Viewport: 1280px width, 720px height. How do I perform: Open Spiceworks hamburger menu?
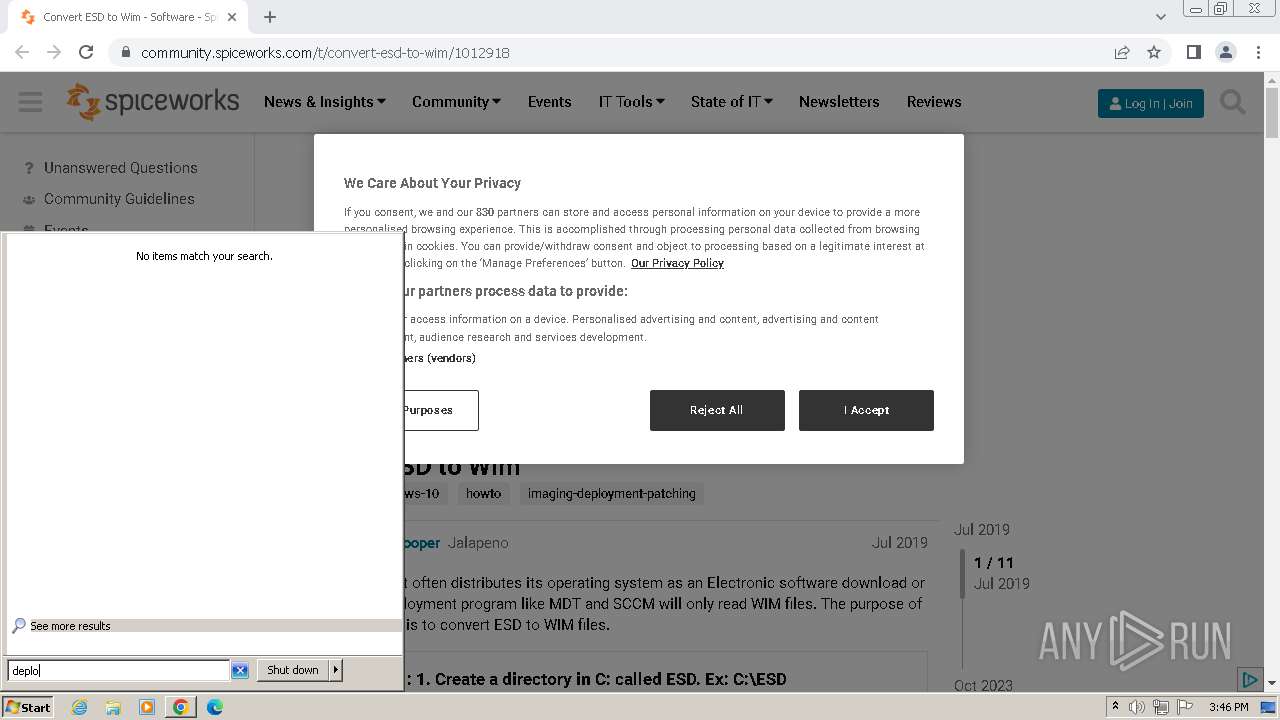30,102
